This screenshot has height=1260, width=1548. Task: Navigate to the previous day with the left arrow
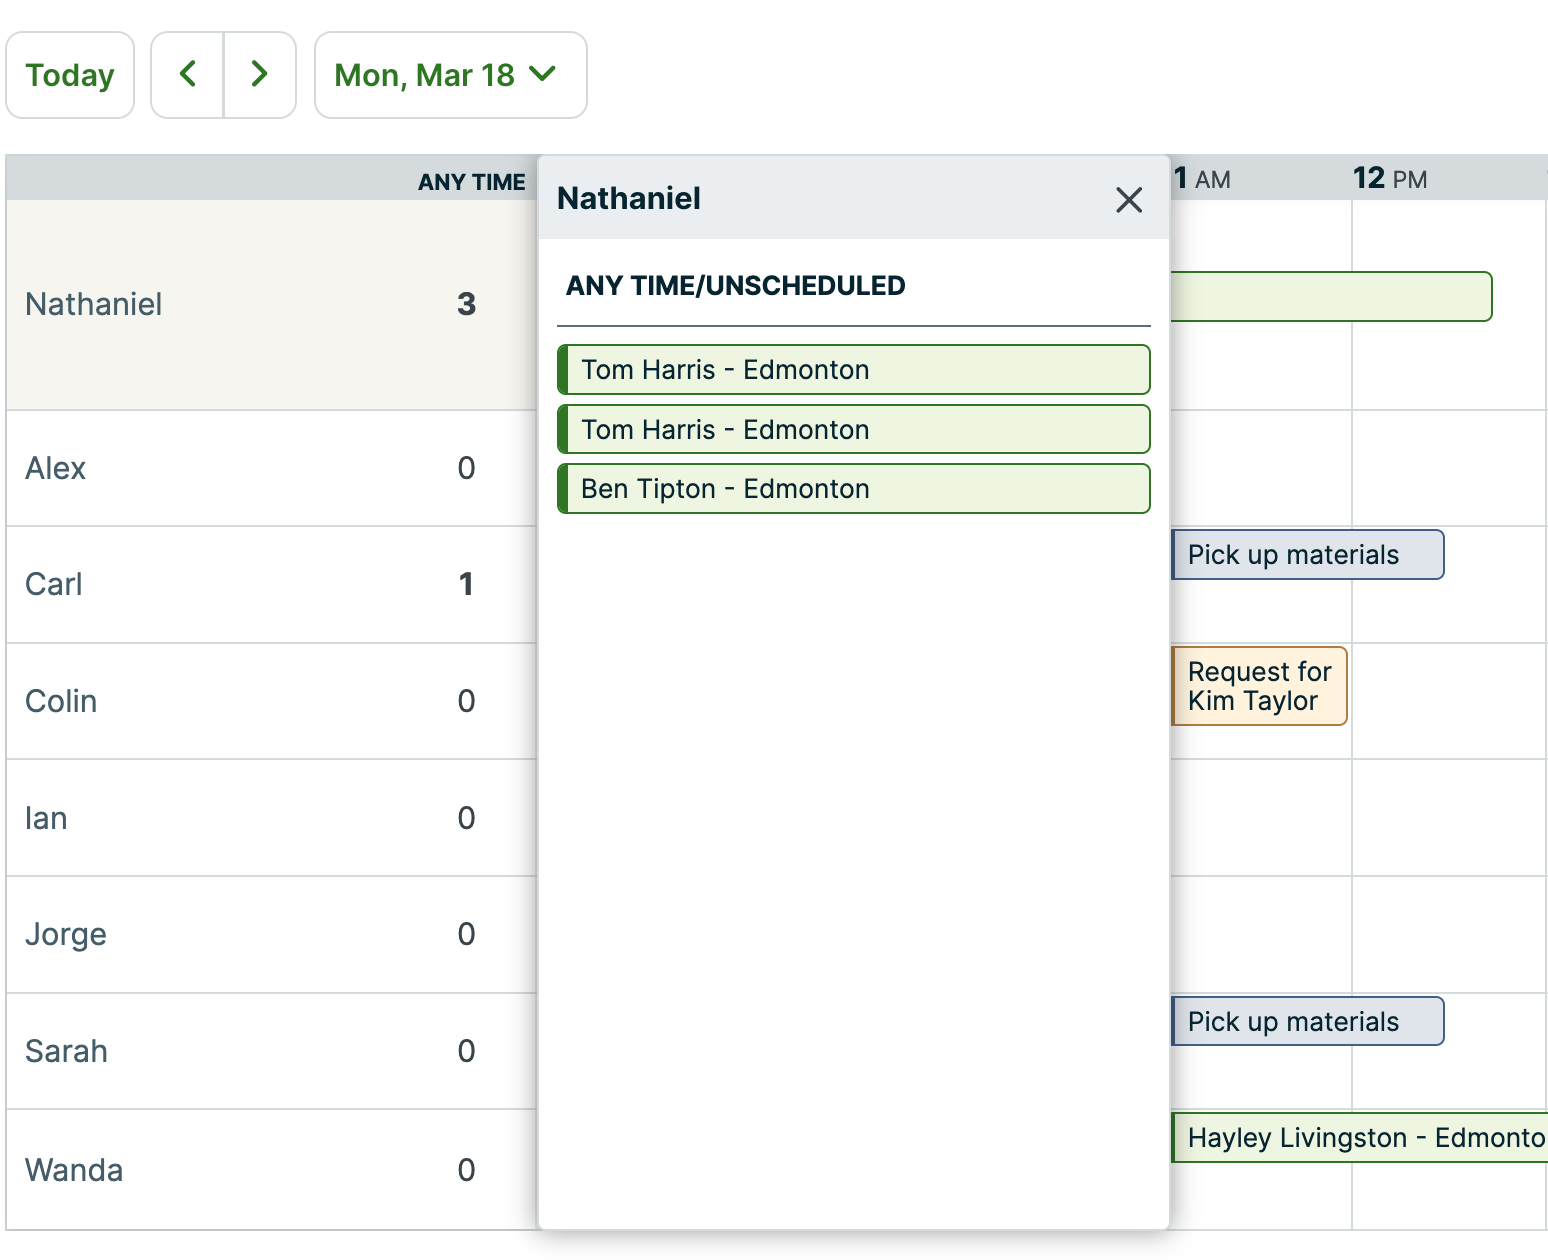[188, 74]
